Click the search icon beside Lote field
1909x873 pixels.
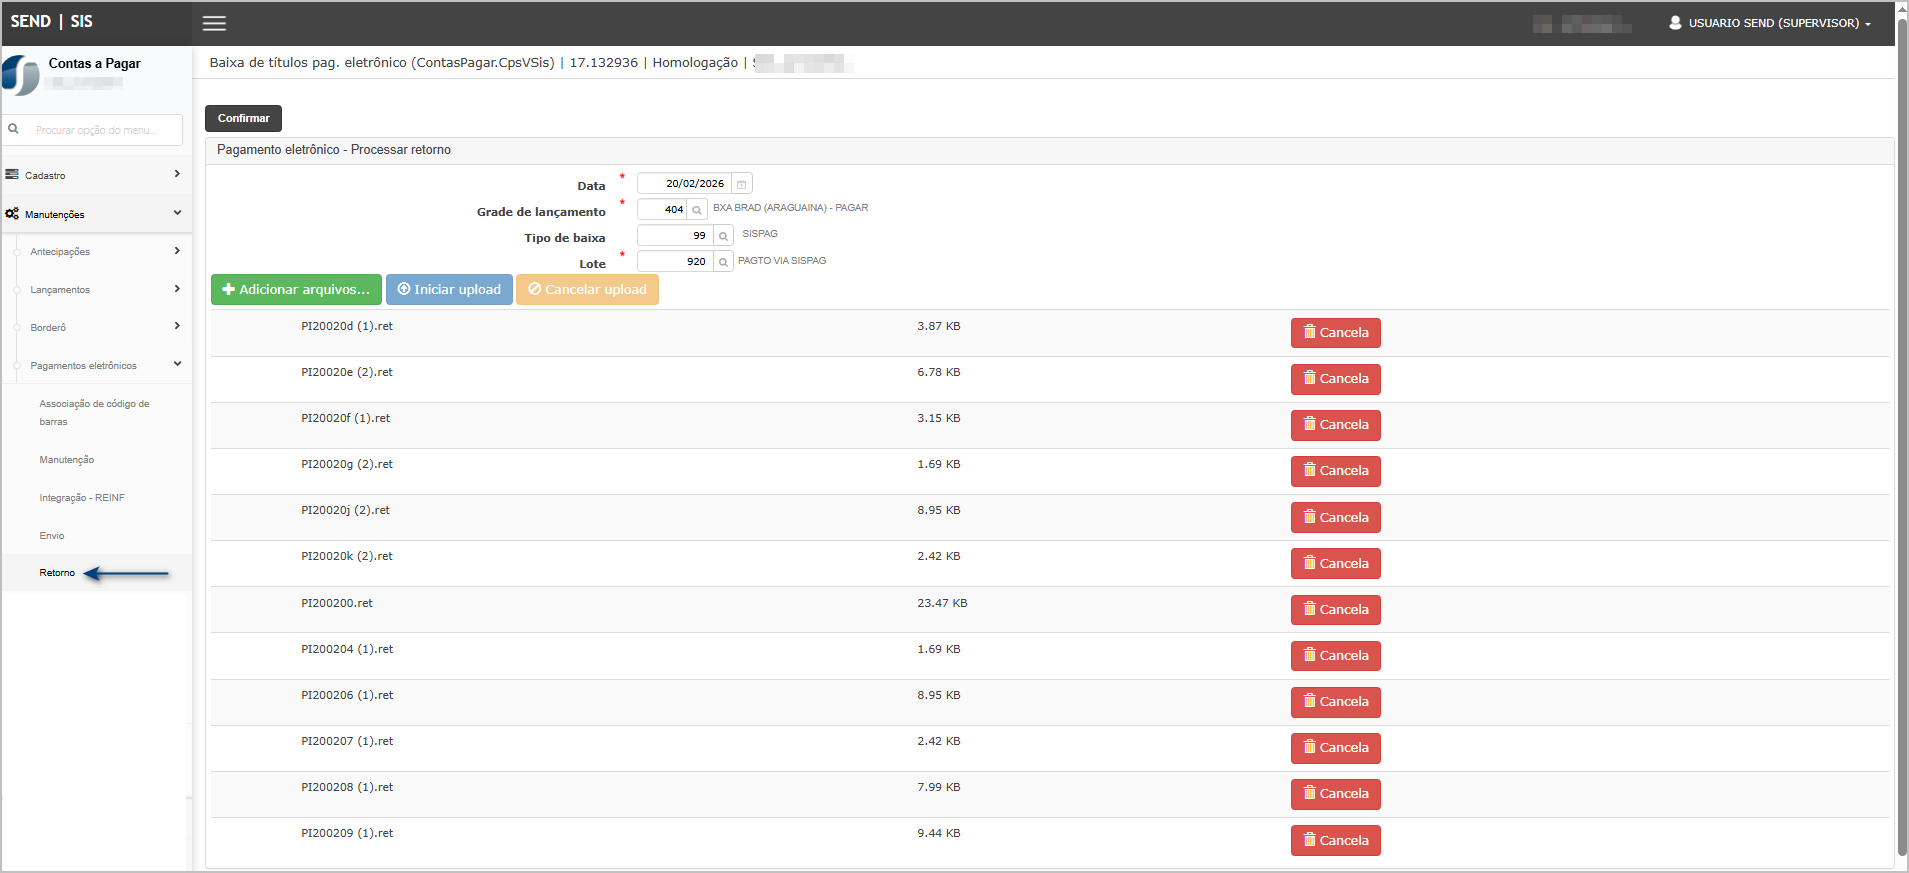723,262
